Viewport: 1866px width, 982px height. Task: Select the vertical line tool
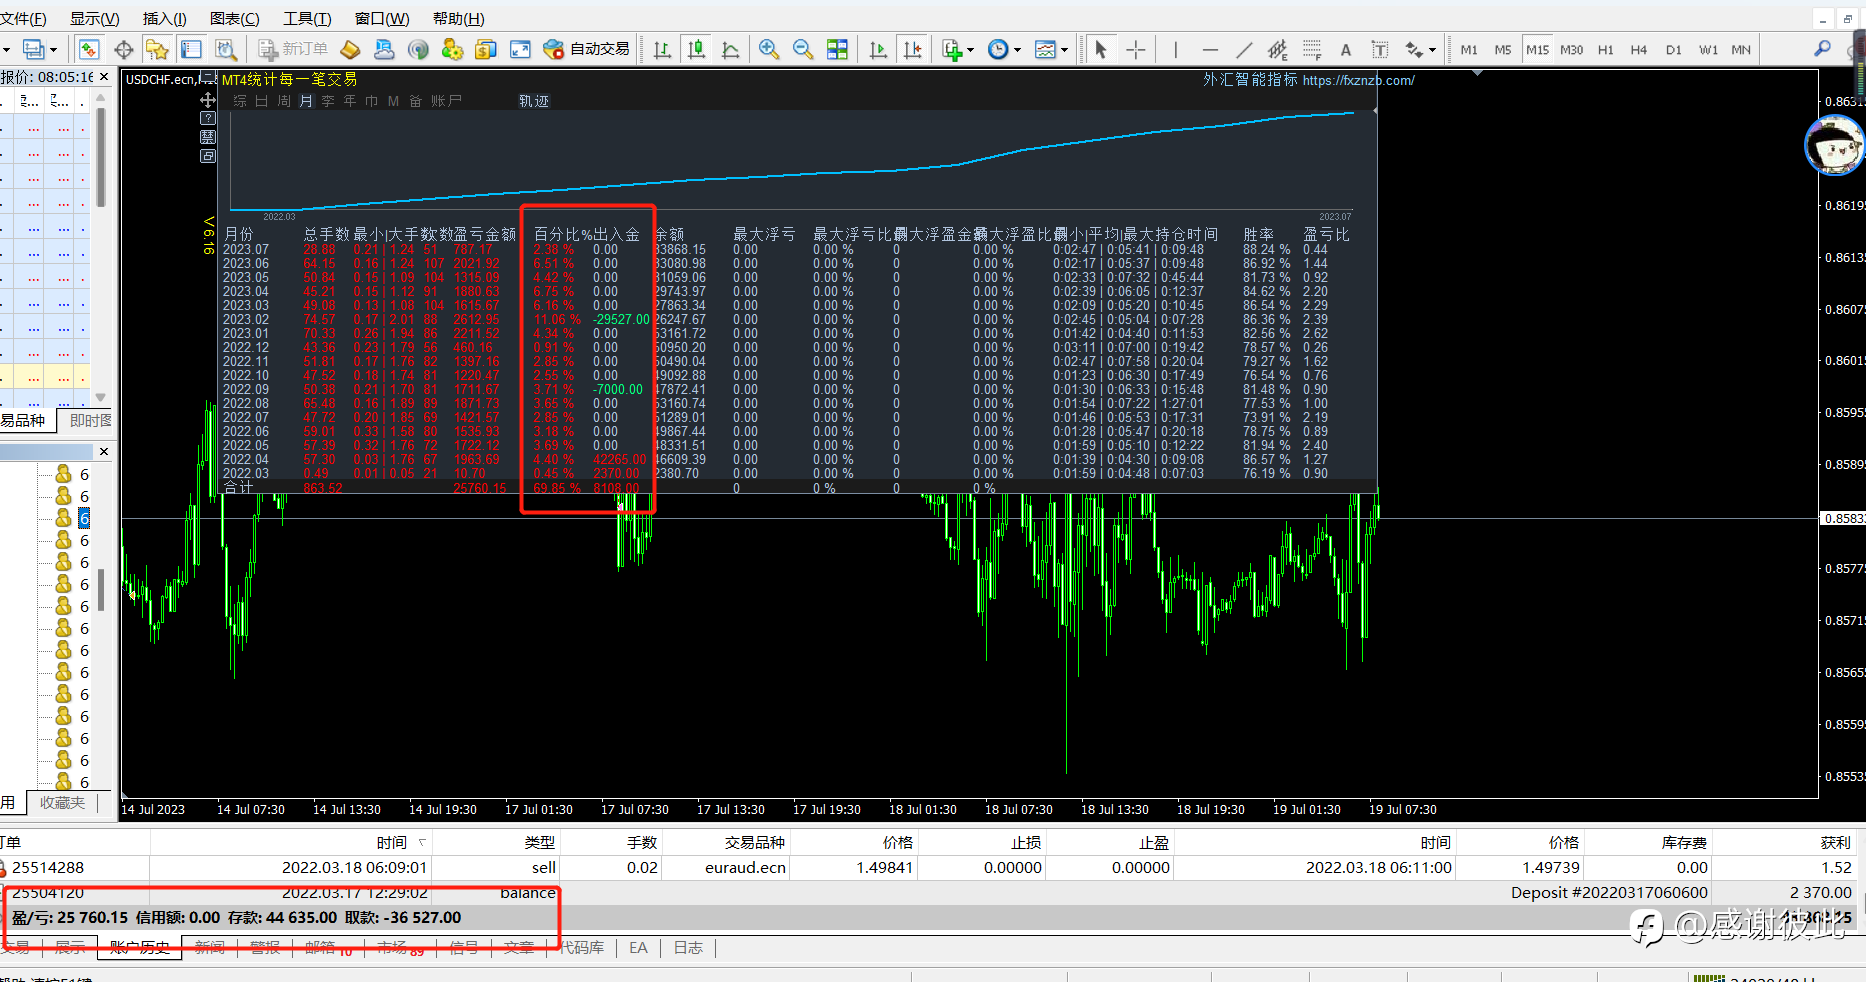1176,49
